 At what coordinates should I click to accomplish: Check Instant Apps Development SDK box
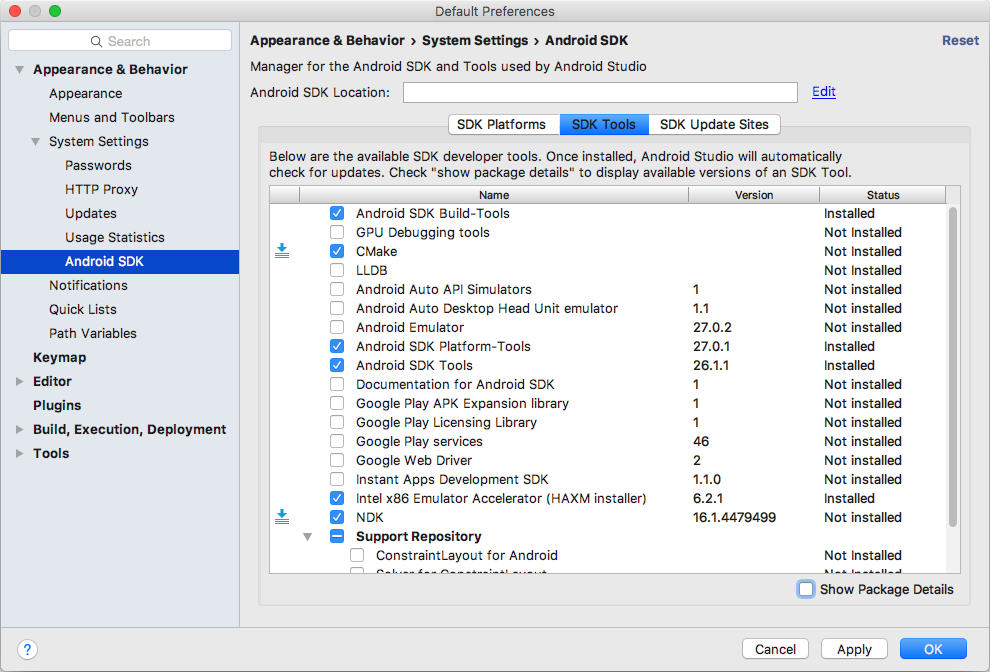pos(337,479)
